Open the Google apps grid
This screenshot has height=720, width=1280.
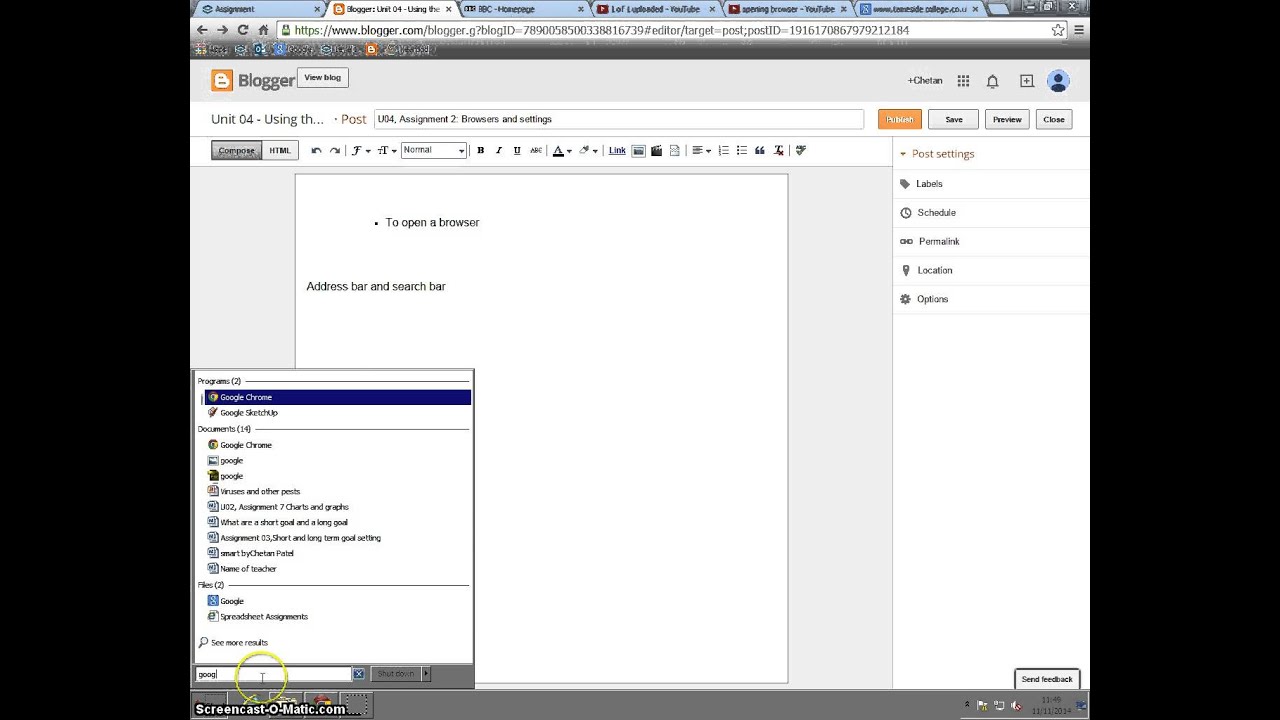[963, 81]
